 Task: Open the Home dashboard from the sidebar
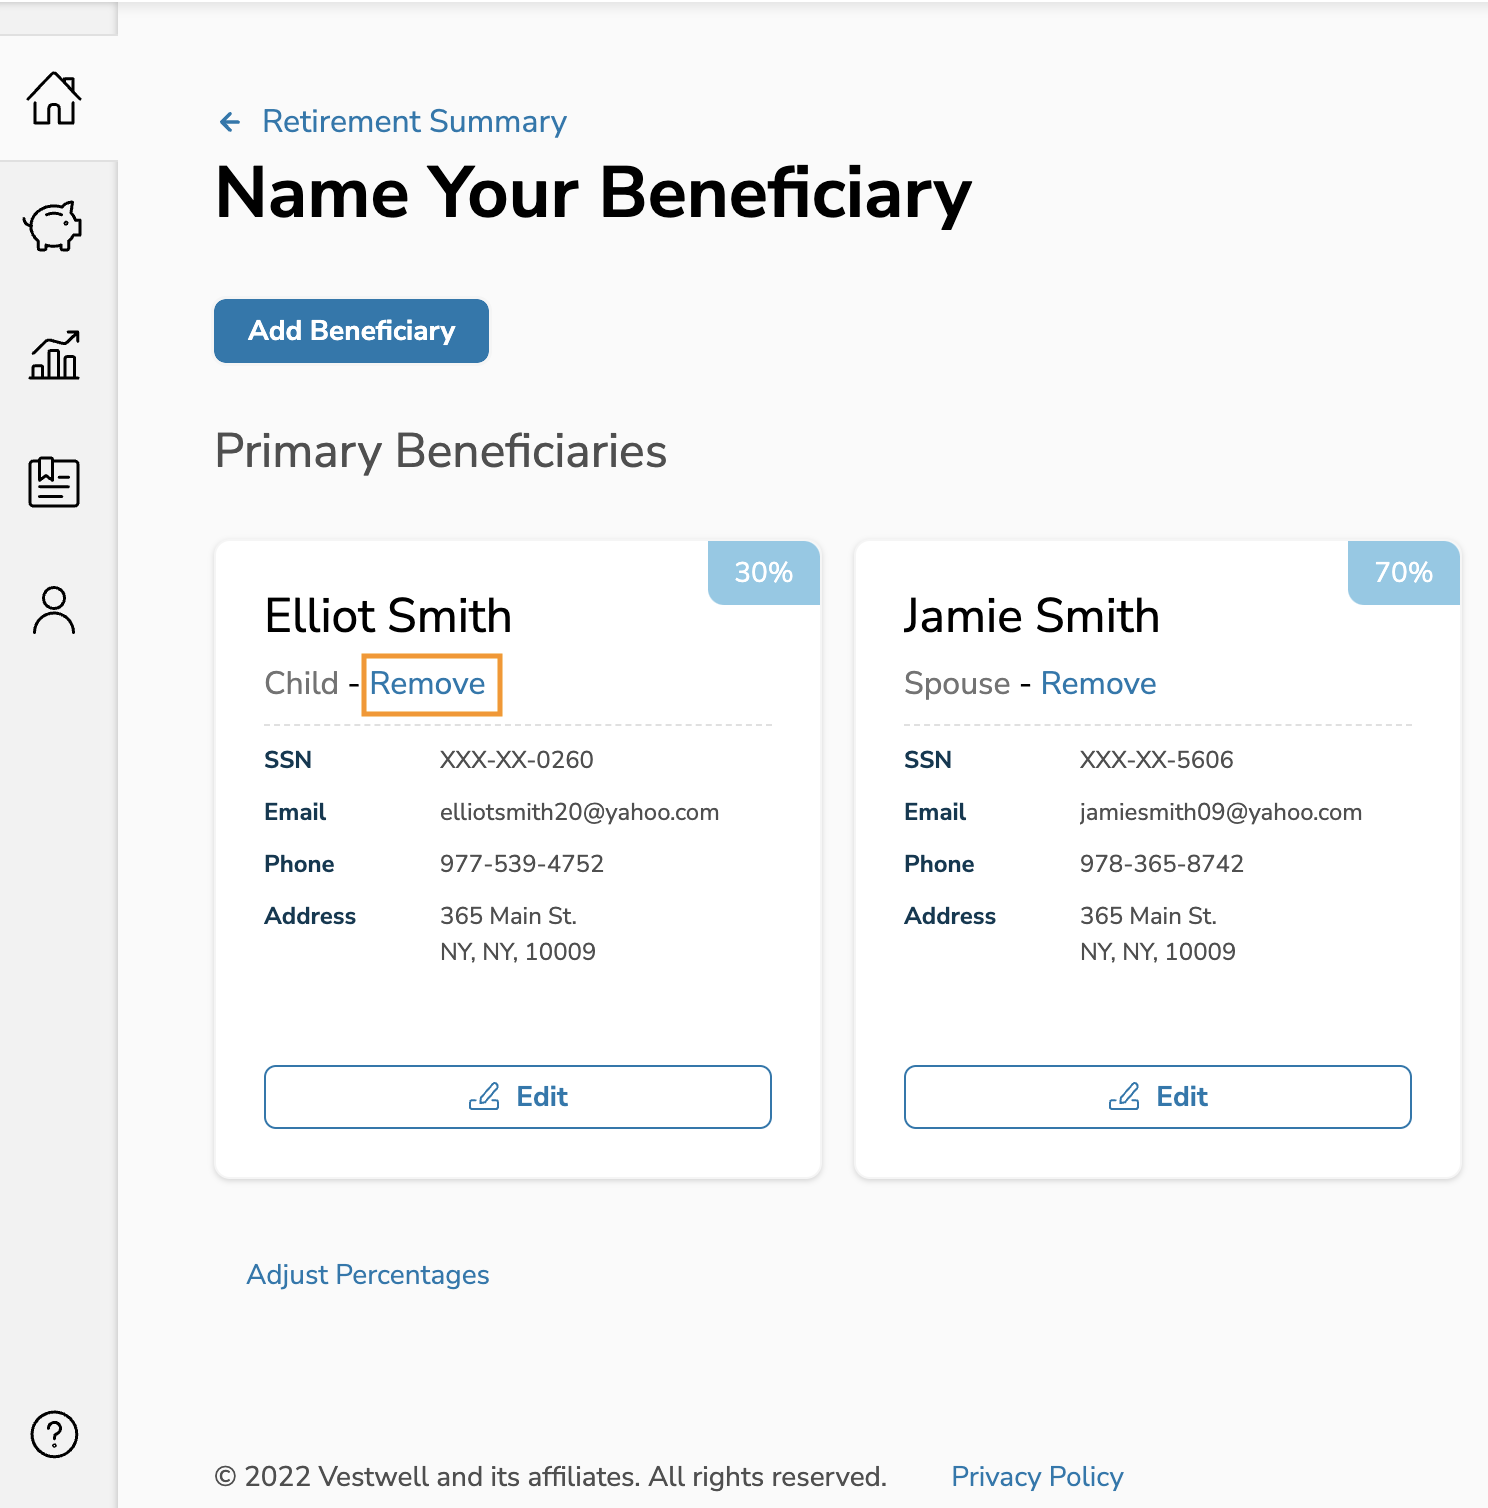pyautogui.click(x=55, y=100)
